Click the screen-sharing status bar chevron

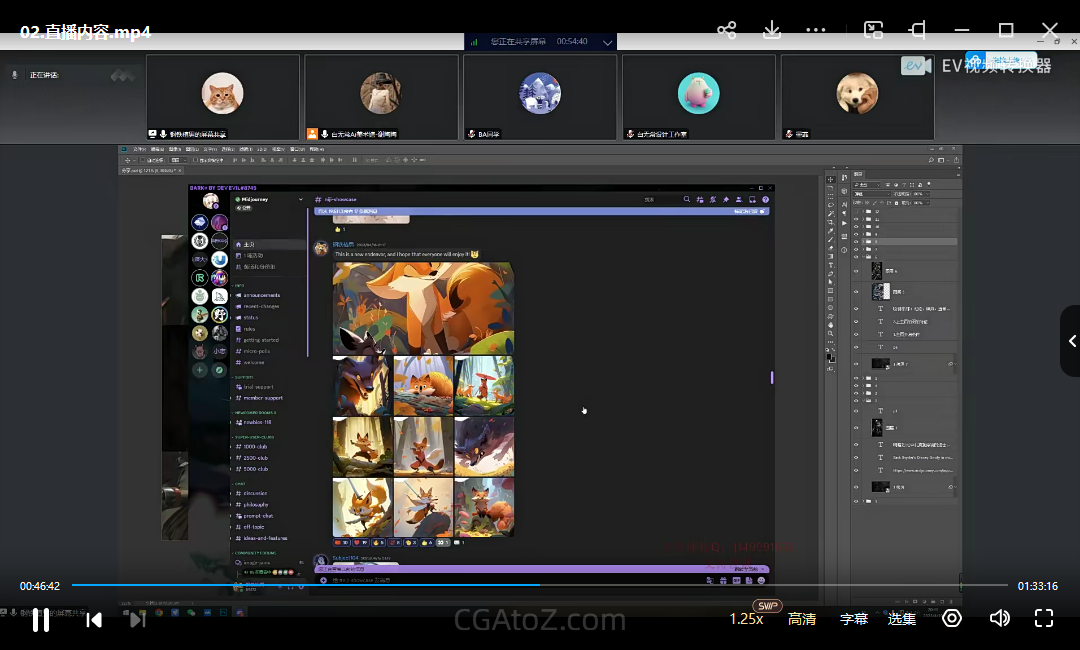(607, 42)
